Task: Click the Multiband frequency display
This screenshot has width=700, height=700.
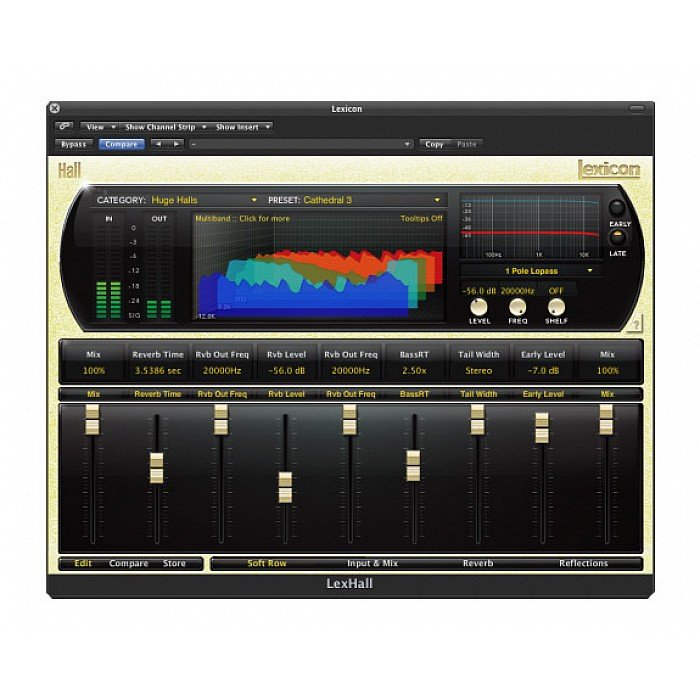Action: point(320,270)
